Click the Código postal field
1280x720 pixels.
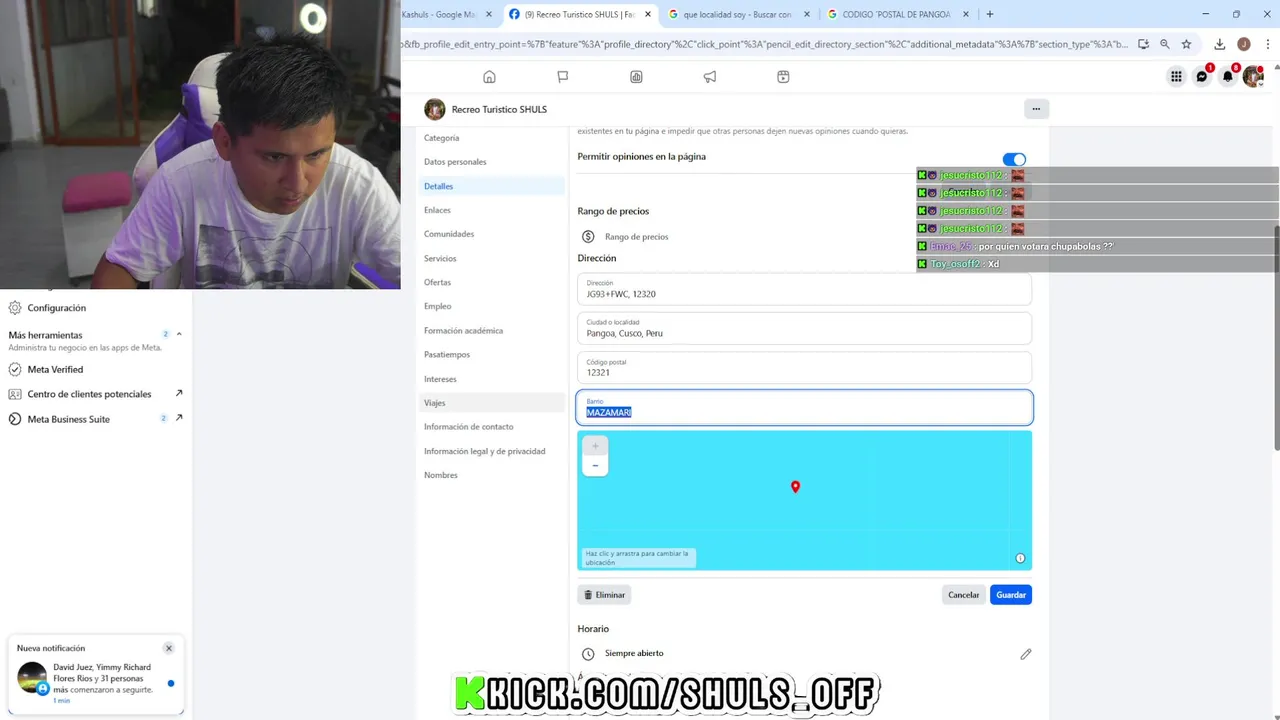pos(804,367)
